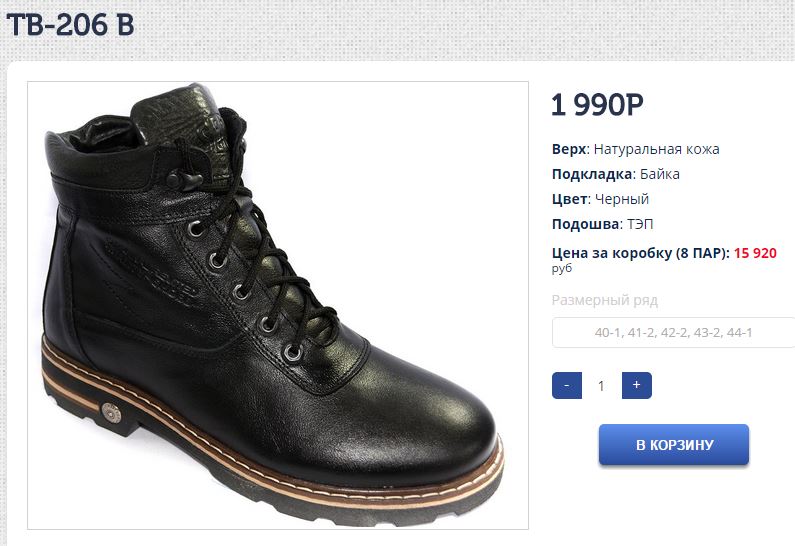Select the size row 40-1, 41-2, 42-2 field
The width and height of the screenshot is (795, 546).
click(x=673, y=333)
